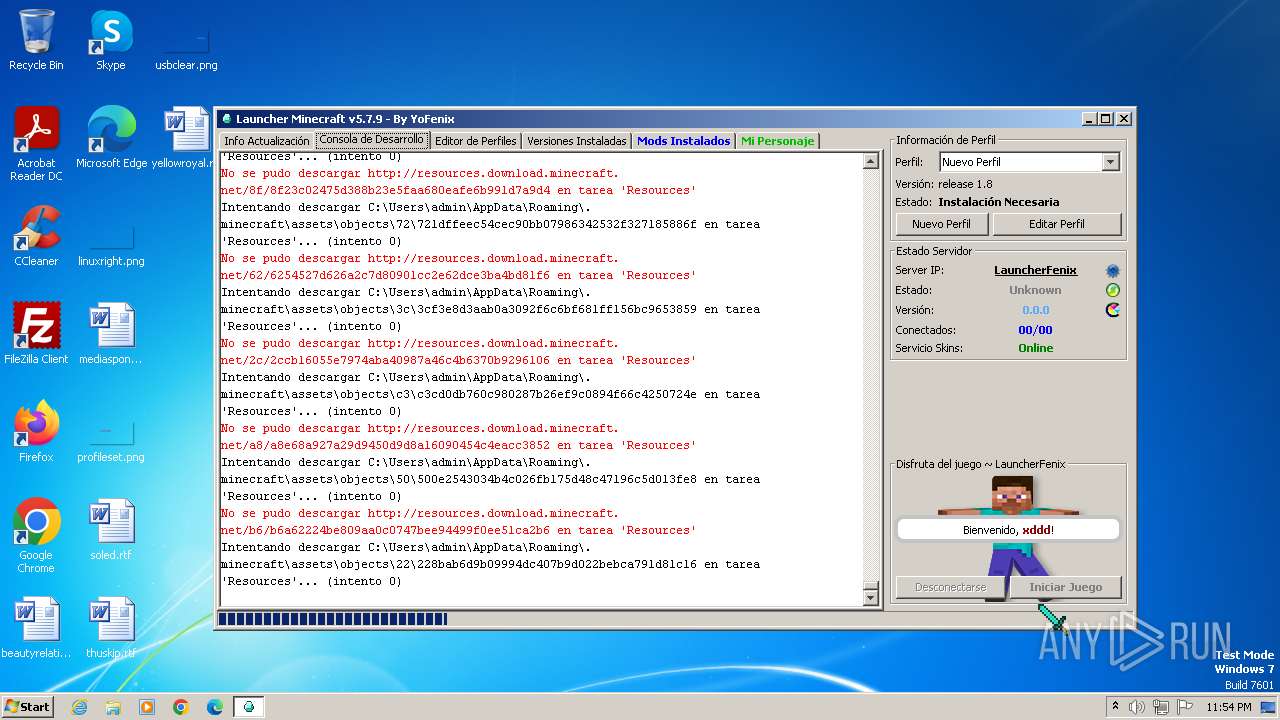The image size is (1280, 720).
Task: Click the download progress bar
Action: pyautogui.click(x=548, y=619)
